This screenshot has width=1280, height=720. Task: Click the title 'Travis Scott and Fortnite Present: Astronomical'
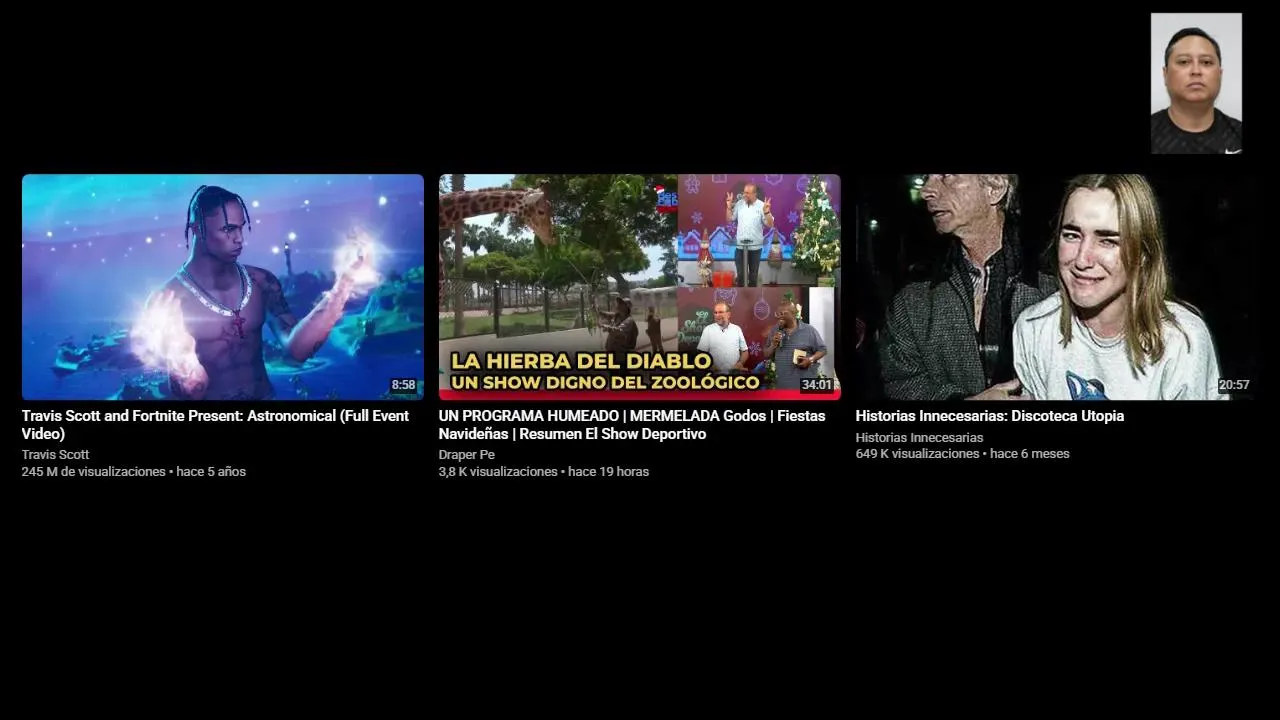(x=215, y=425)
